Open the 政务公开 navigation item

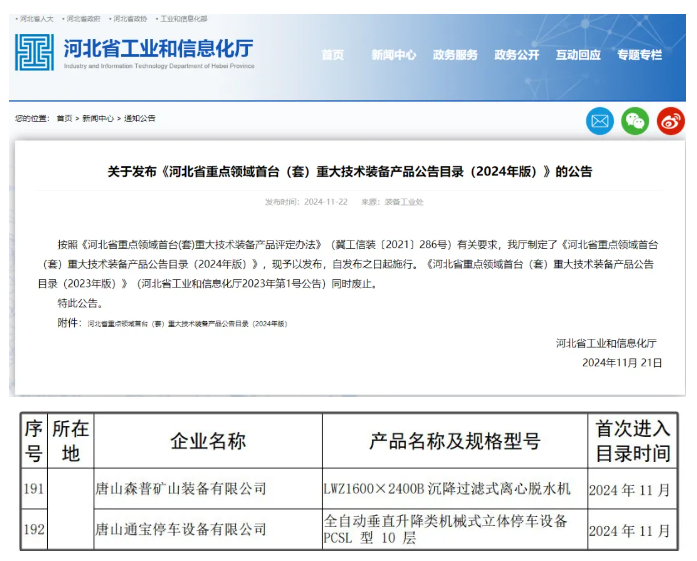pyautogui.click(x=517, y=55)
